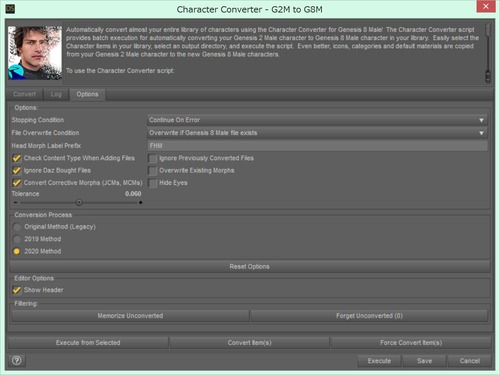The width and height of the screenshot is (500, 375).
Task: Close the Character Converter window
Action: coord(486,6)
